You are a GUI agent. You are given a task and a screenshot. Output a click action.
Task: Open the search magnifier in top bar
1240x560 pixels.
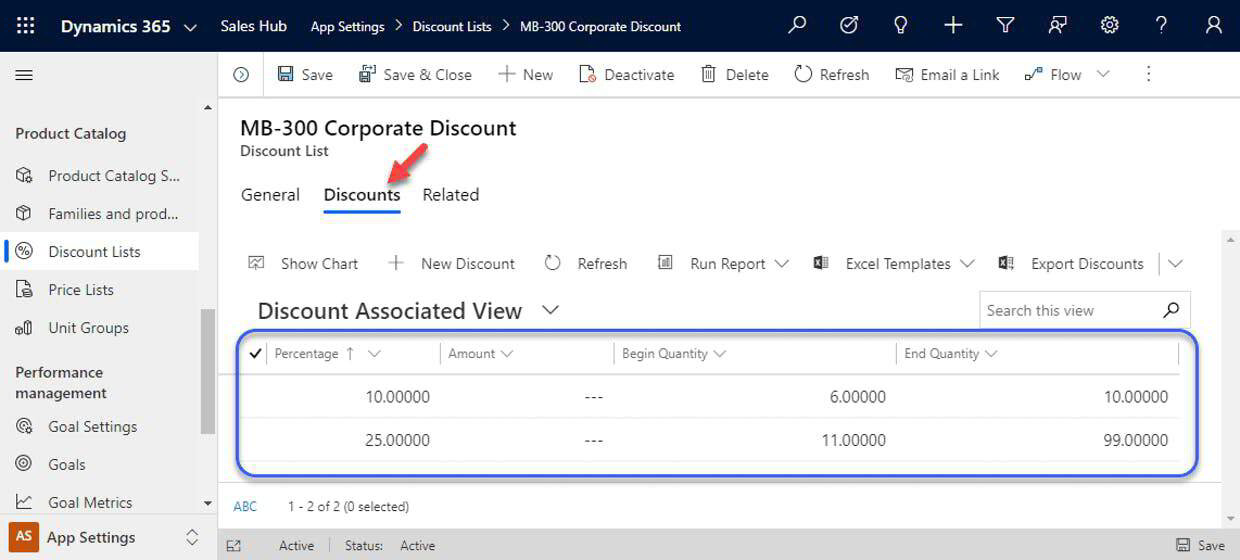click(797, 26)
